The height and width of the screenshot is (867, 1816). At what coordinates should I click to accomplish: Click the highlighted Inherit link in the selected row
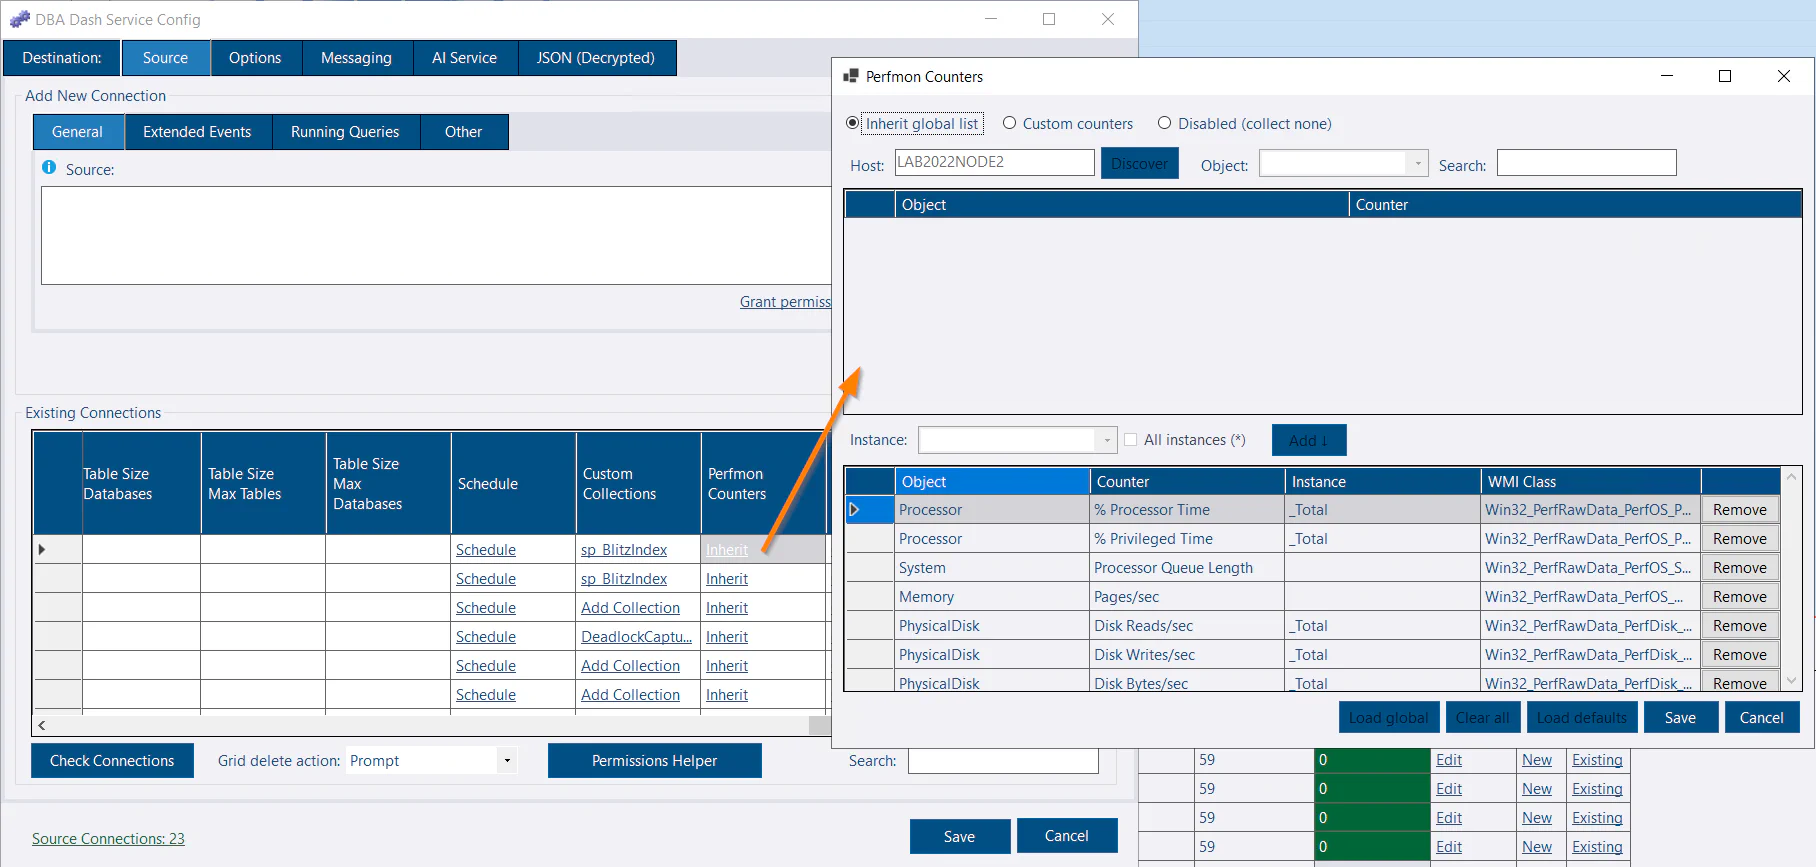727,550
